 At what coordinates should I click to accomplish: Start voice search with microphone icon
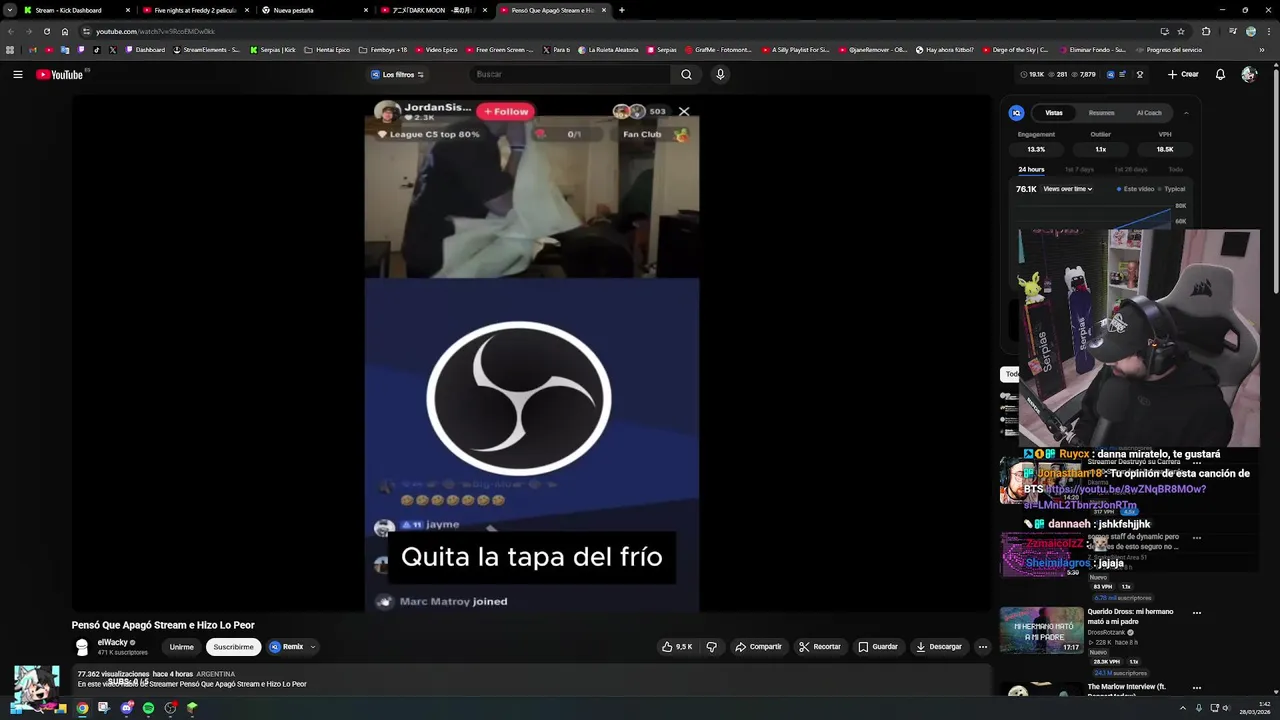720,74
